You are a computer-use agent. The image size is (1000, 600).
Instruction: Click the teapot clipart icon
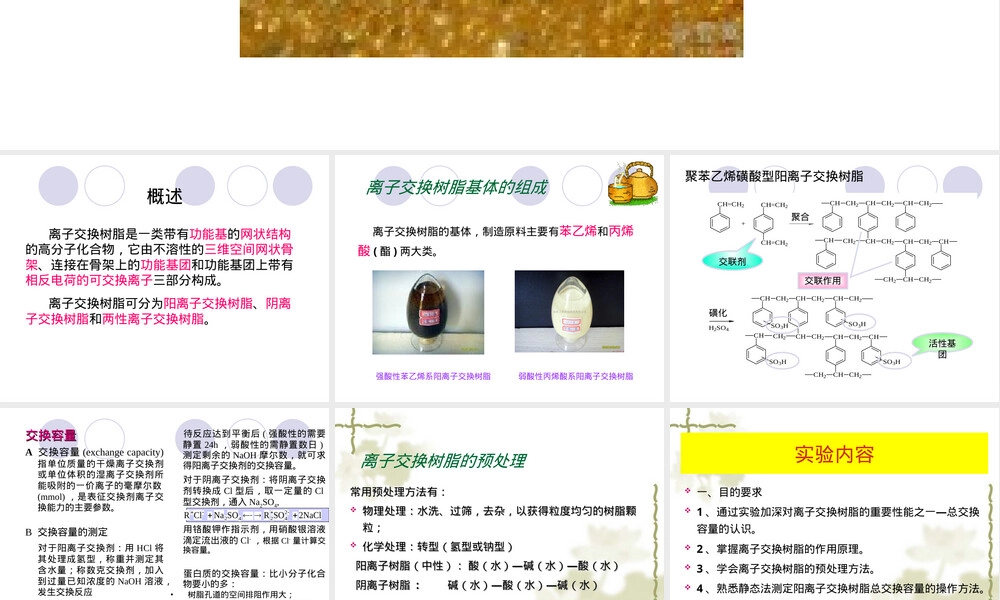pos(633,183)
